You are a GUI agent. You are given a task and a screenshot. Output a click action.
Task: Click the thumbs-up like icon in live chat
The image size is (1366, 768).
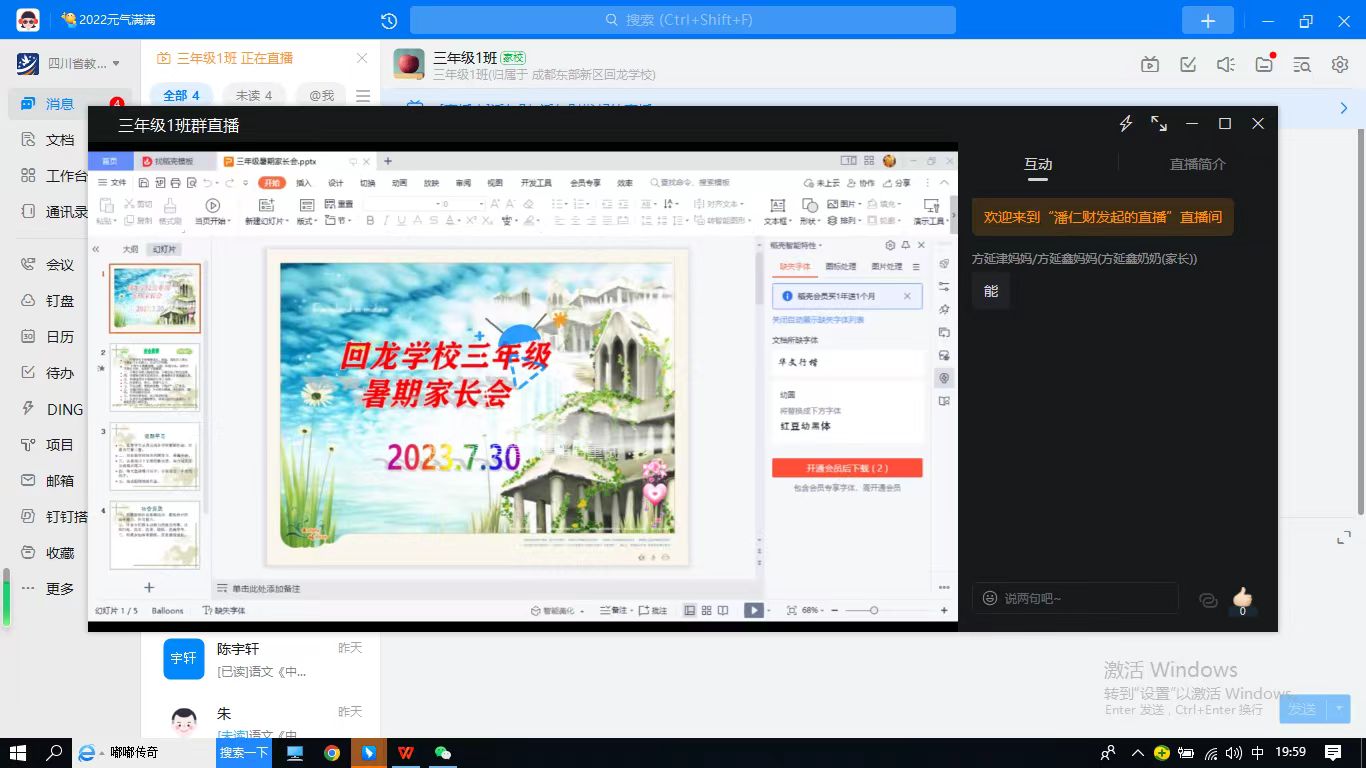point(1242,598)
